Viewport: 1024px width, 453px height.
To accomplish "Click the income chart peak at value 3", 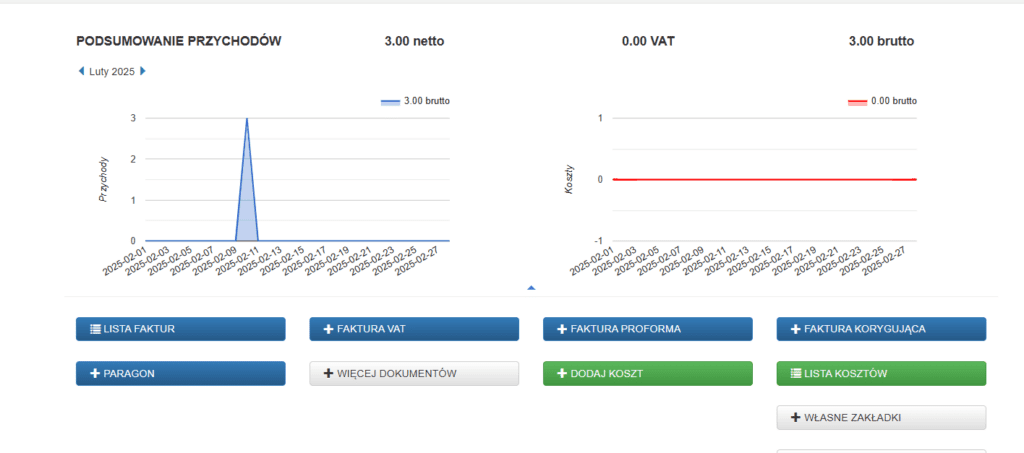I will pos(247,119).
